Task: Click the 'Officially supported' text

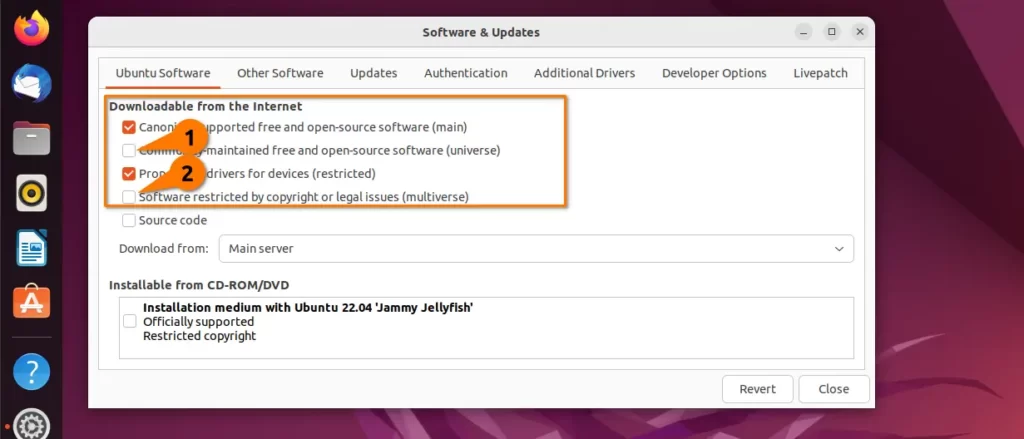Action: (x=199, y=322)
